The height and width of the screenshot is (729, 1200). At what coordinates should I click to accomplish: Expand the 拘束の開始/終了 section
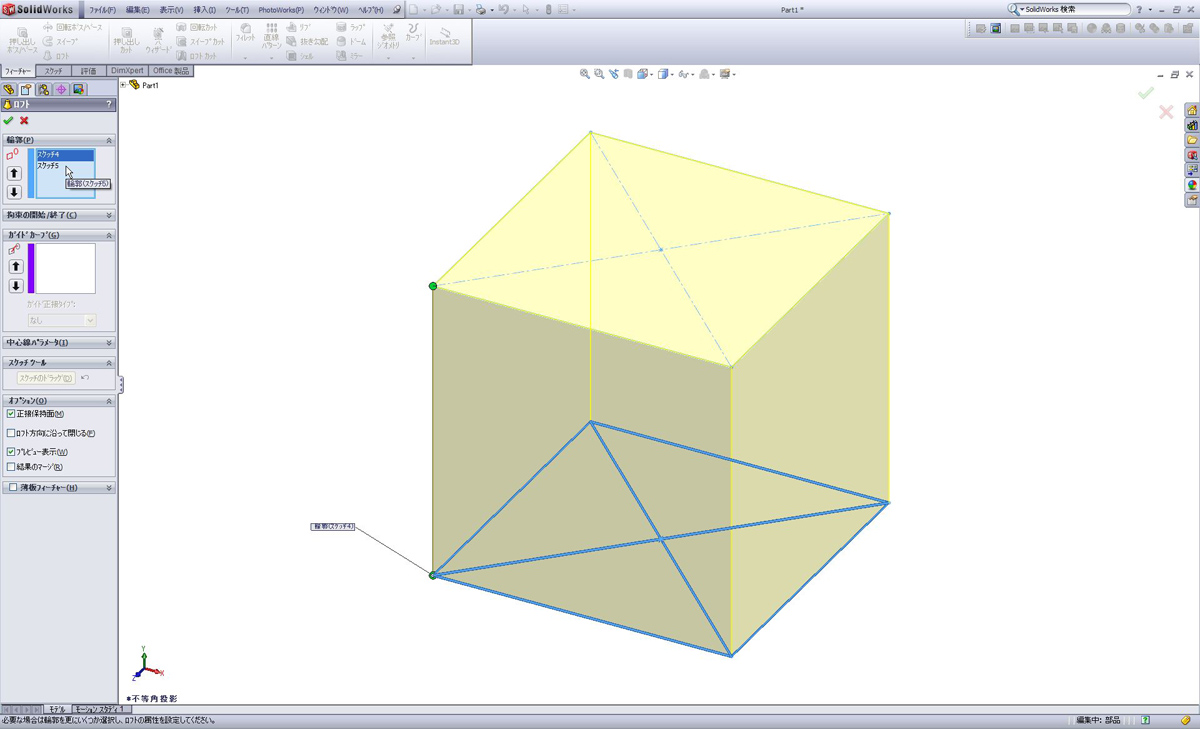point(109,215)
